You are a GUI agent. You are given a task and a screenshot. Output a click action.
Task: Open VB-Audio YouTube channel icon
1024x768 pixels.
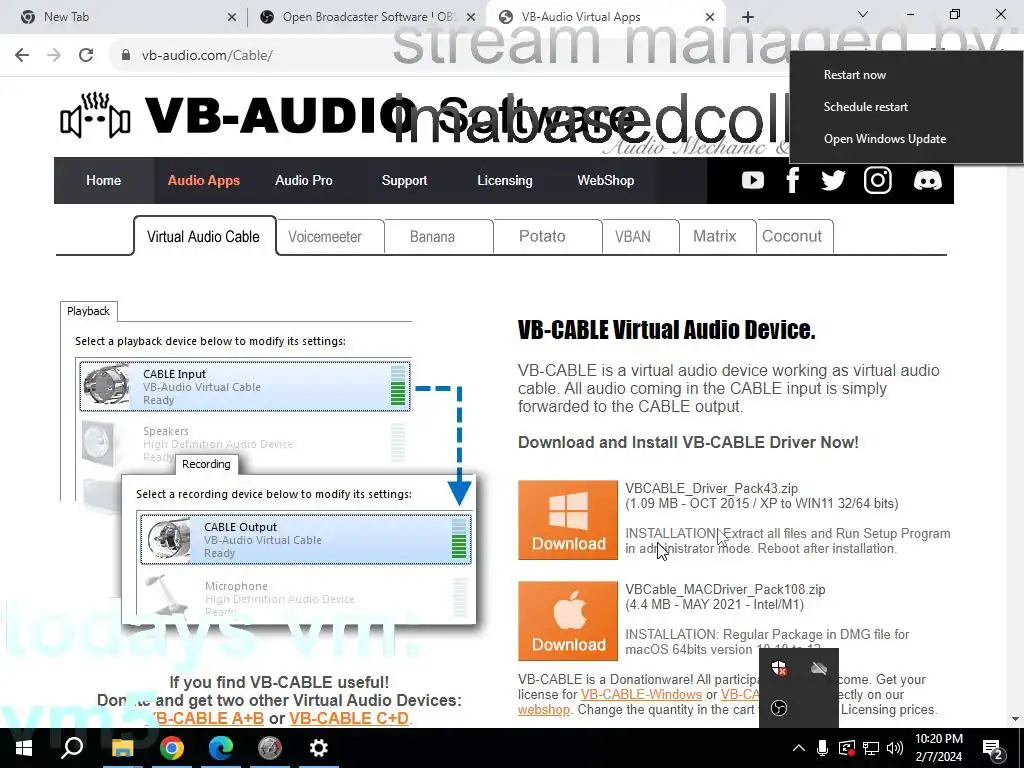pyautogui.click(x=753, y=180)
